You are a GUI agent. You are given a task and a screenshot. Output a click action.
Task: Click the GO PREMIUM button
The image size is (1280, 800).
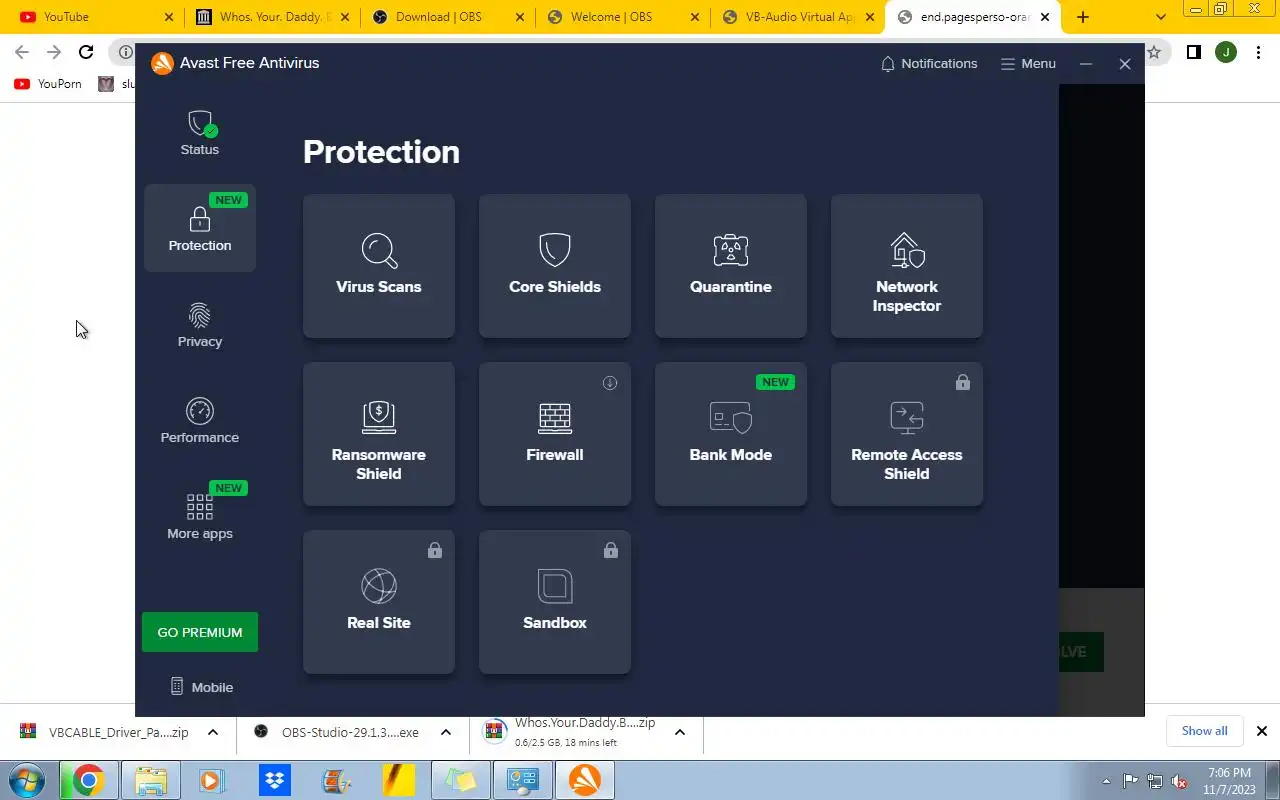(x=200, y=632)
